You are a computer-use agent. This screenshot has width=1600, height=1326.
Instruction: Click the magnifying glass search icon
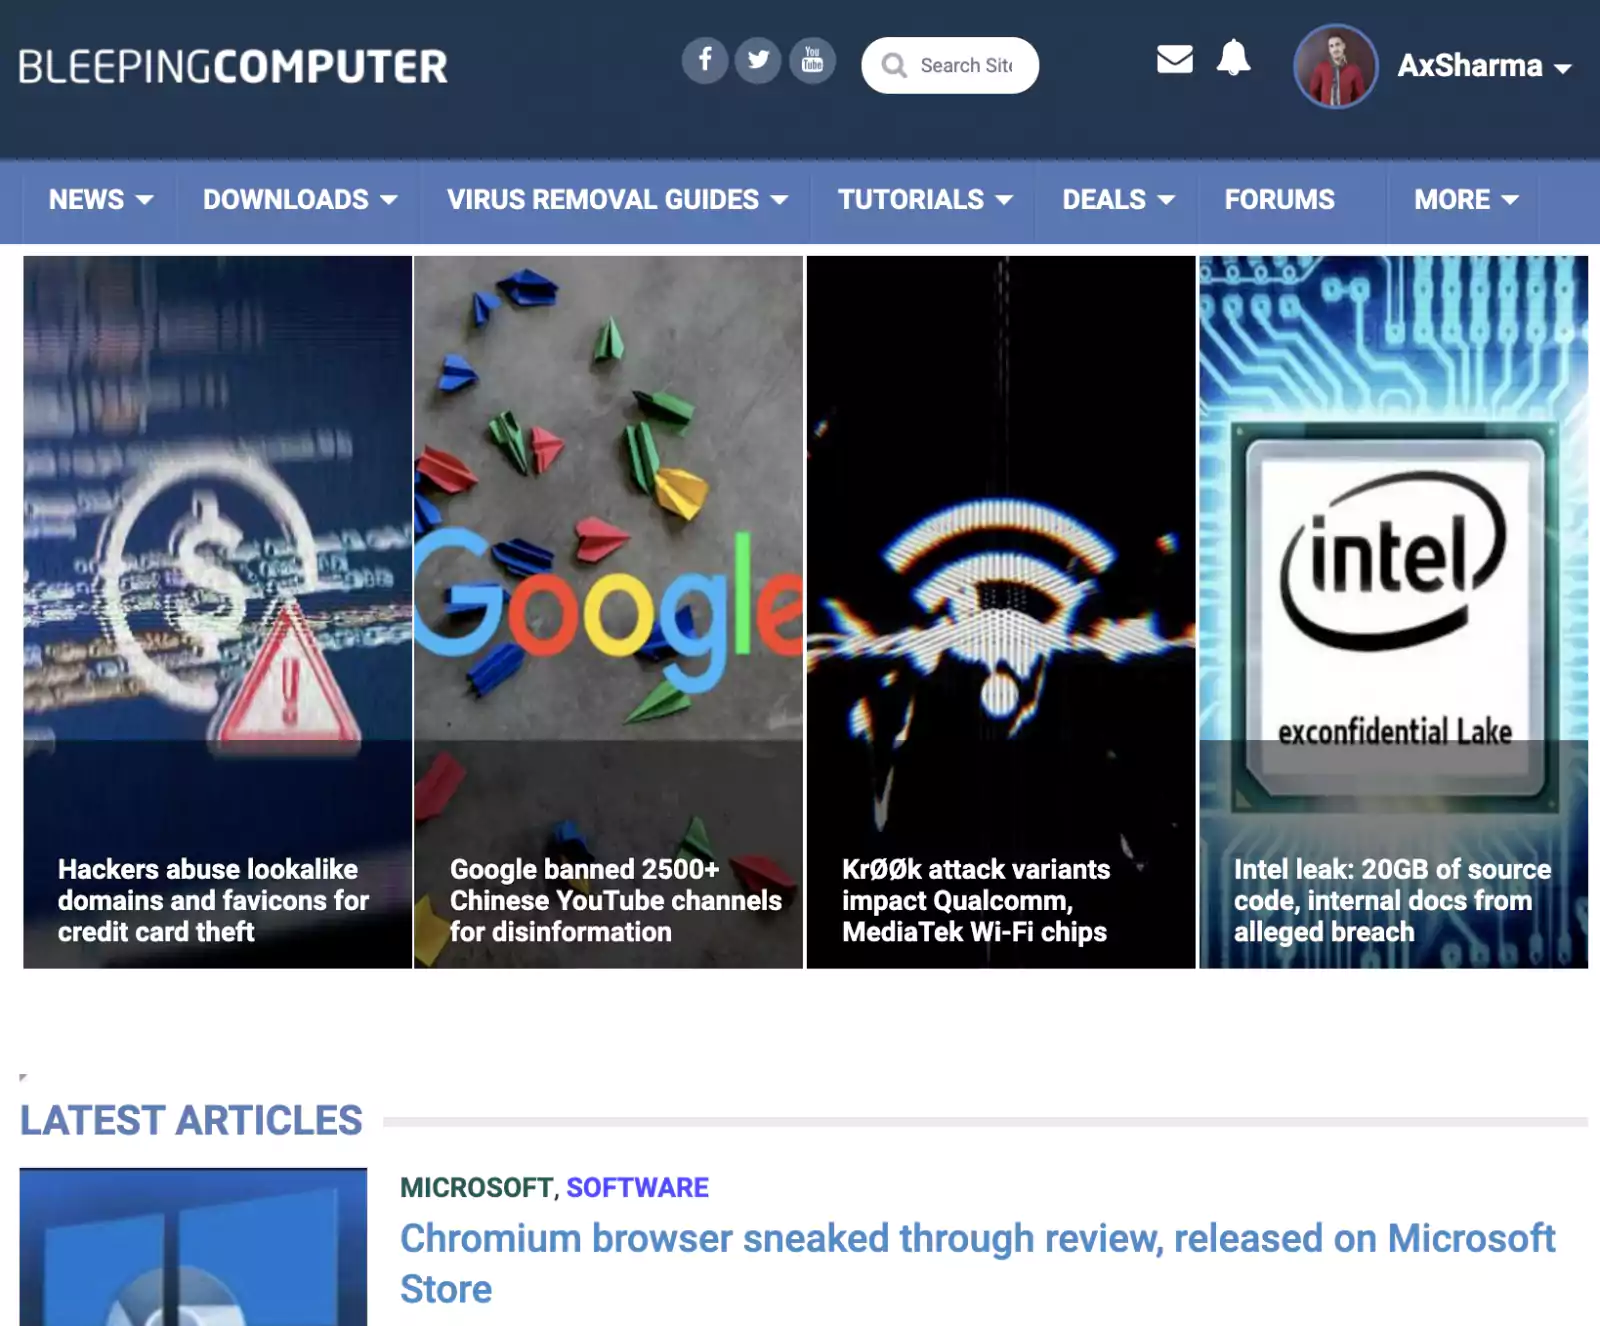[x=894, y=66]
